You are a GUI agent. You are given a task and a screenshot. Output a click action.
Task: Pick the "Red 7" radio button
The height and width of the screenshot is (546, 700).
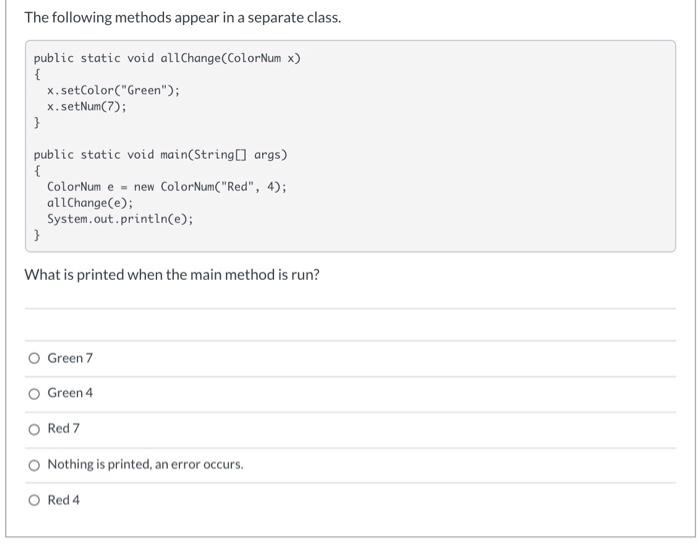coord(35,429)
